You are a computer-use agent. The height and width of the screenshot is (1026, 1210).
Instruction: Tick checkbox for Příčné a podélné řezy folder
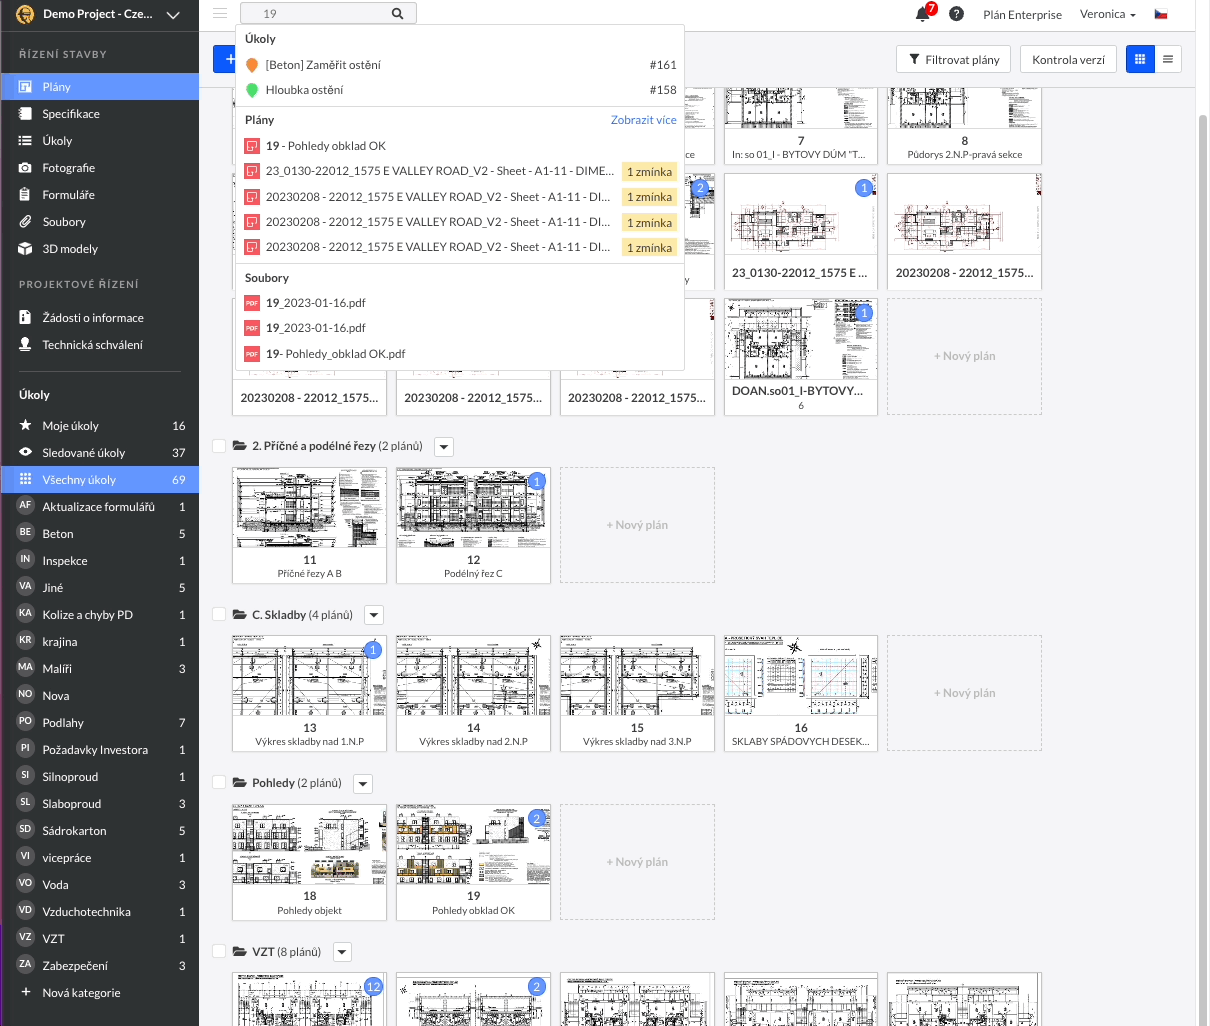click(219, 446)
